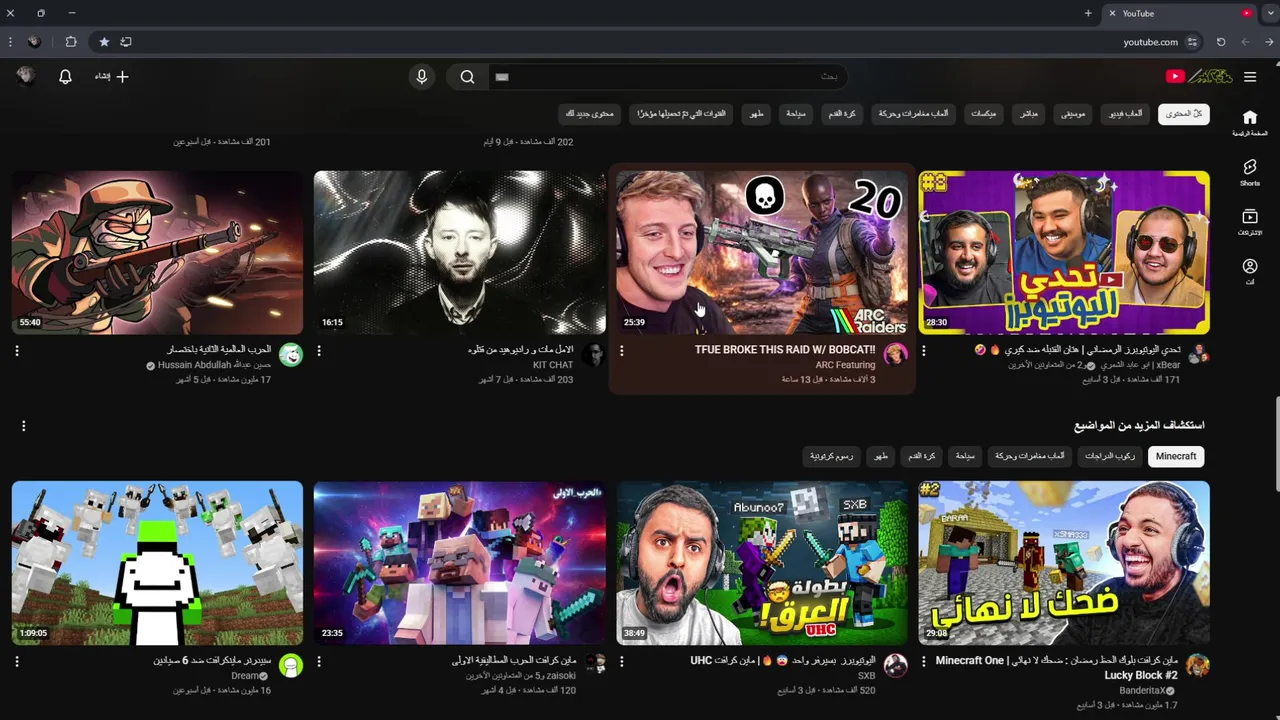Viewport: 1280px width, 720px height.
Task: Open the tab search dropdown arrow
Action: coord(1270,13)
